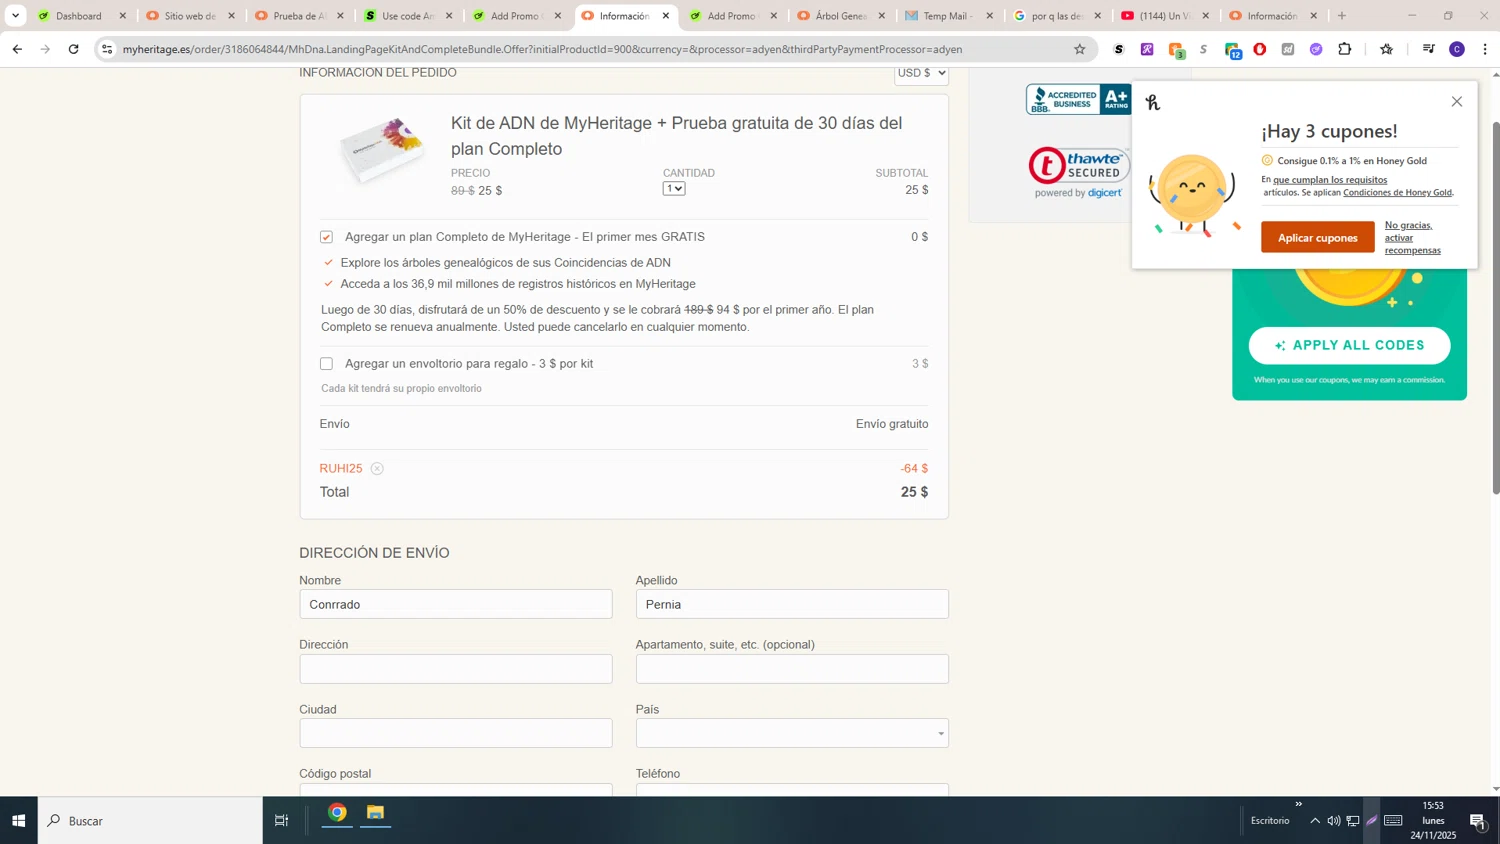Open Chrome from the taskbar
Screen dimensions: 1500x844
point(337,813)
